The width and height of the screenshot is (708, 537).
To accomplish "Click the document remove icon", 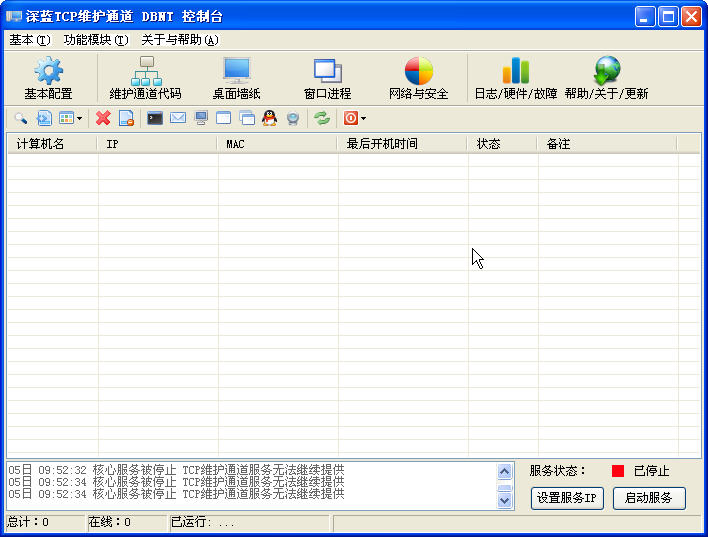I will coord(126,118).
